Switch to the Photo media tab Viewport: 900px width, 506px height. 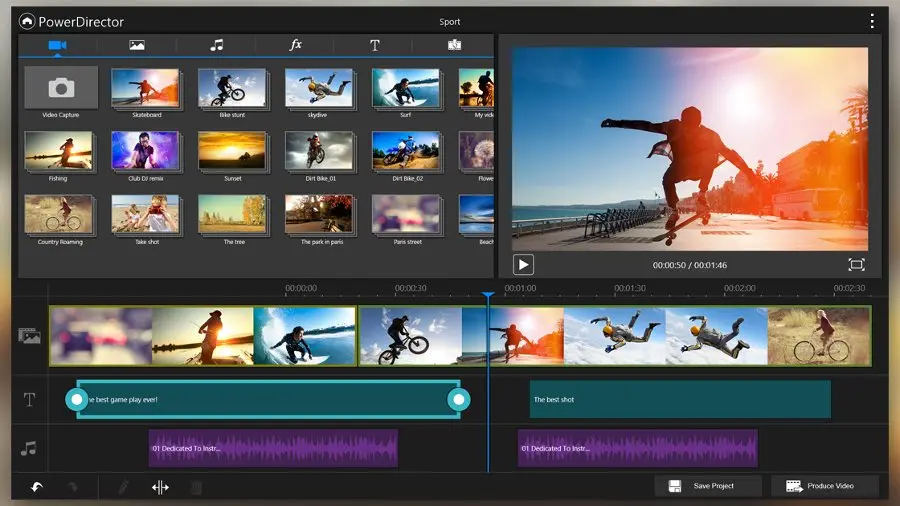(x=137, y=45)
